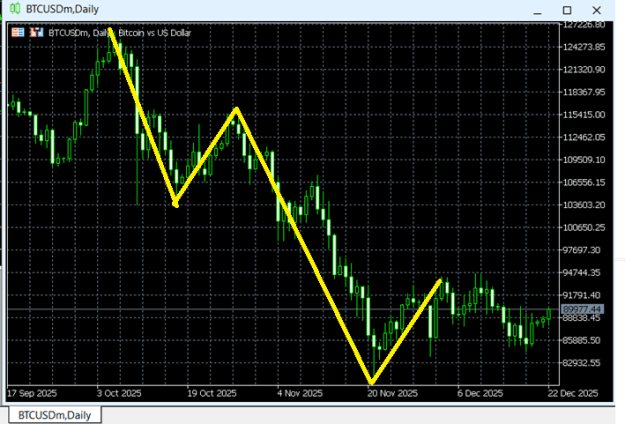This screenshot has height=424, width=625.
Task: Click the 100650.25 price scale value
Action: click(x=584, y=228)
